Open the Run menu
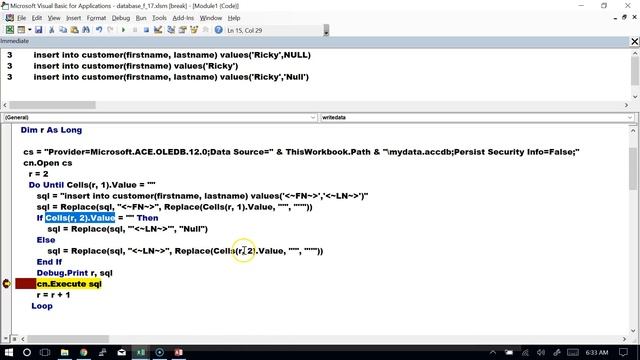This screenshot has height=360, width=640. [x=141, y=18]
